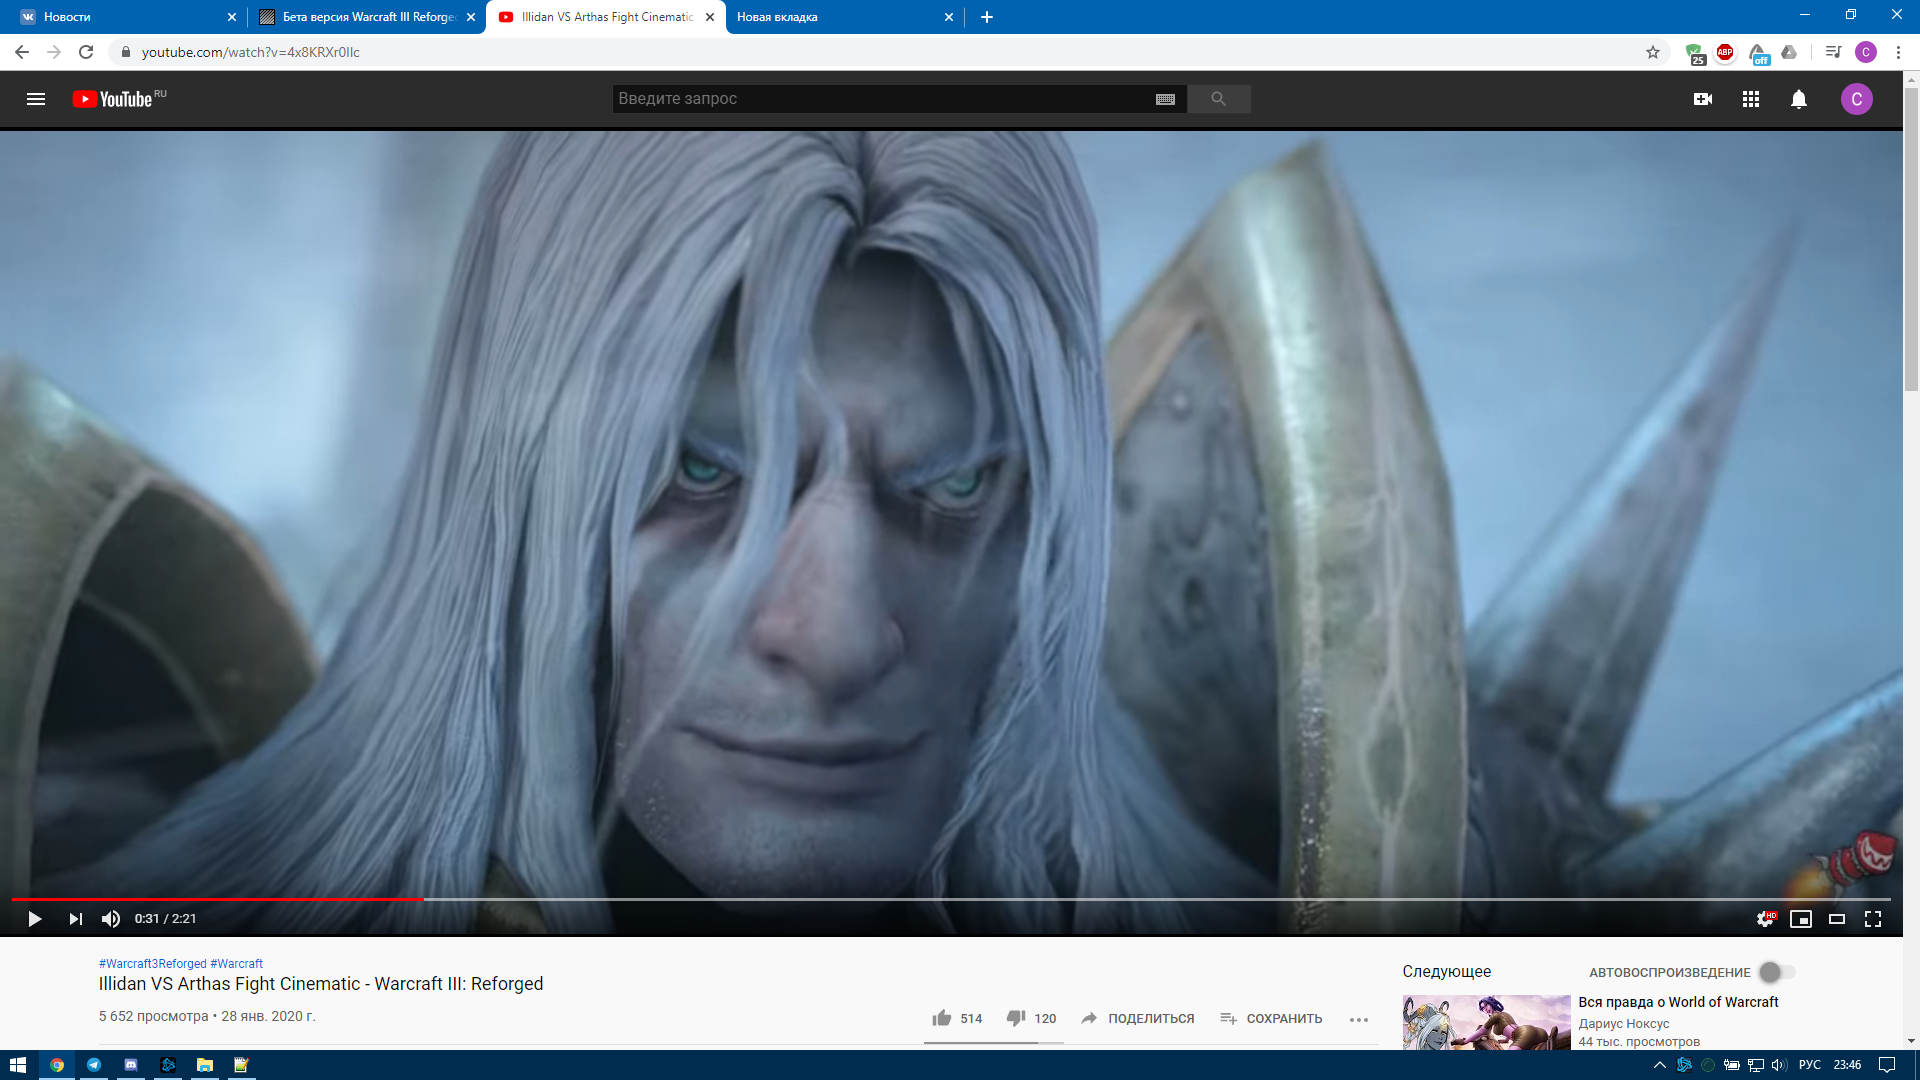Dislike the video with 120 dislikes
This screenshot has width=1920, height=1080.
pos(1031,1018)
